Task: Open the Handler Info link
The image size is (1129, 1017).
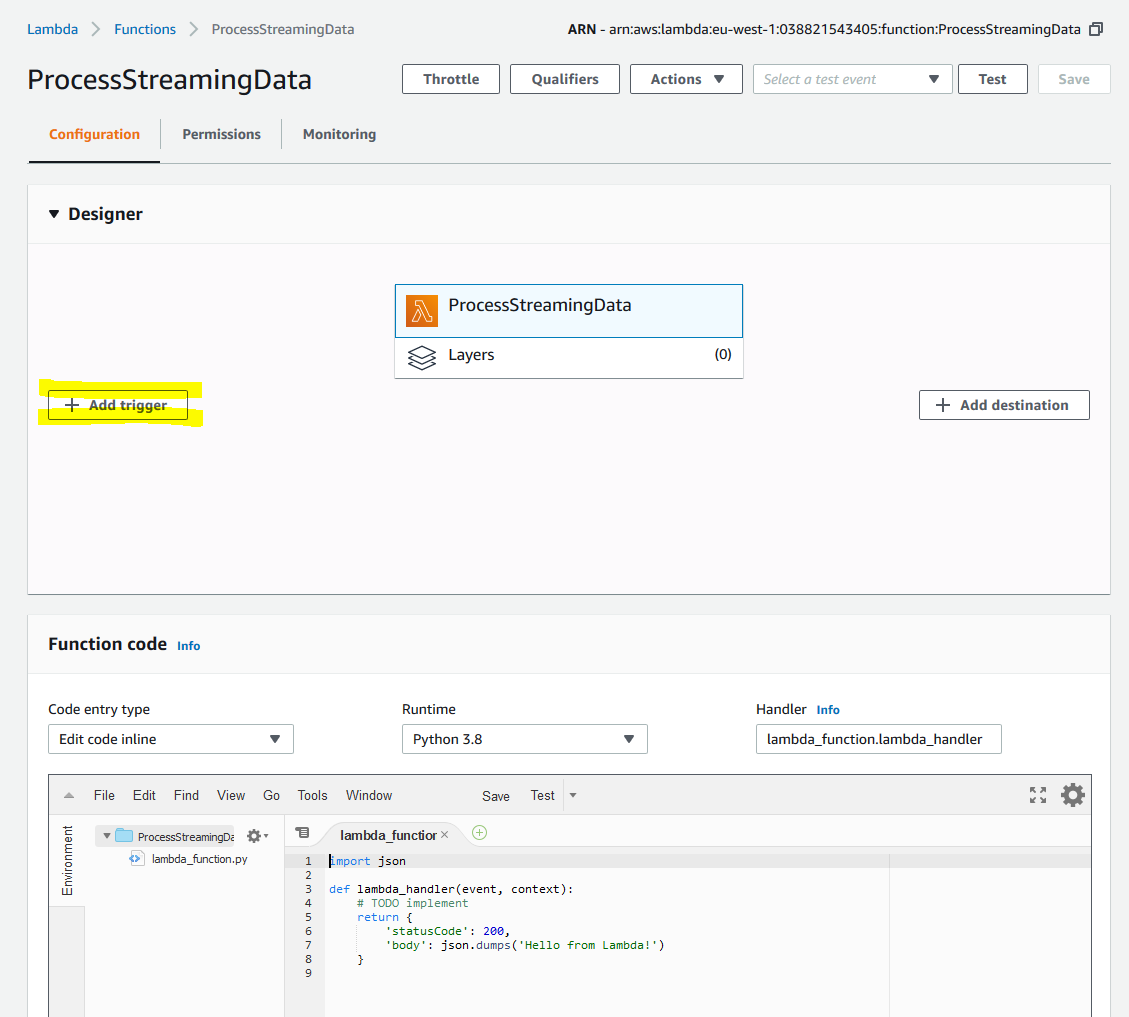Action: pos(828,709)
